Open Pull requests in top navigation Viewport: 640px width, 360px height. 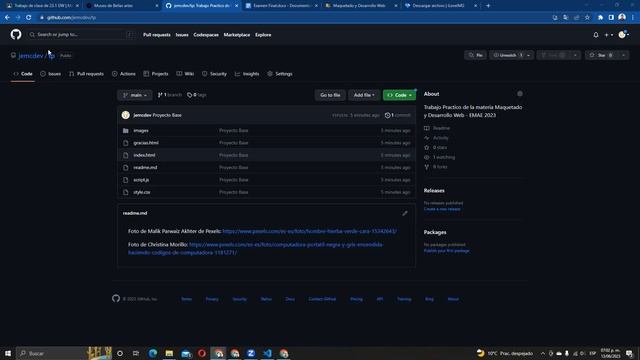click(157, 35)
